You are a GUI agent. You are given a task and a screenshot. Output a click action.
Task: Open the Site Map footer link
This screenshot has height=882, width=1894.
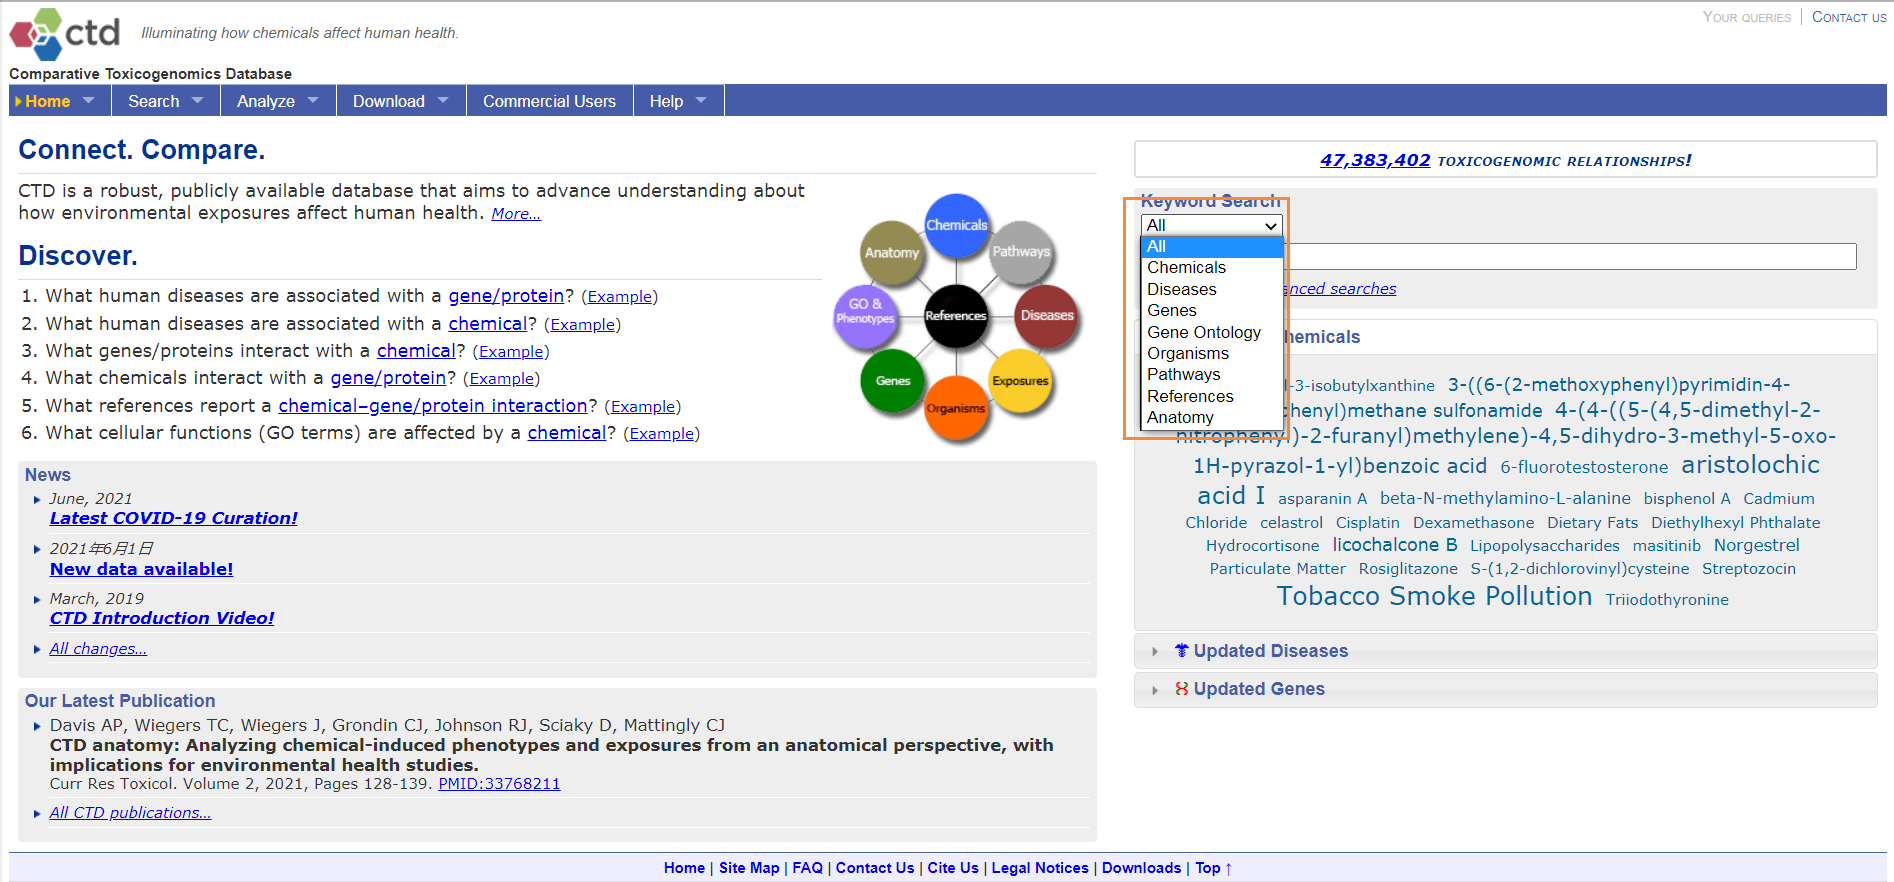point(749,868)
